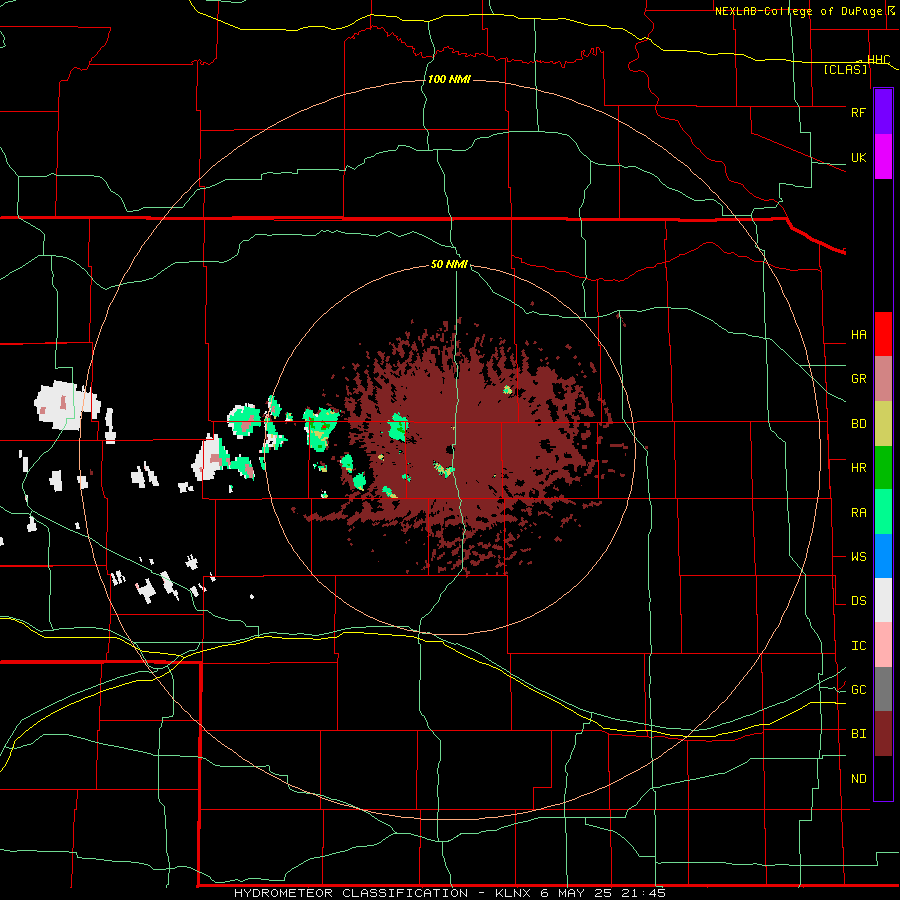This screenshot has height=900, width=900.
Task: Click the brown BI legend swatch
Action: click(883, 734)
